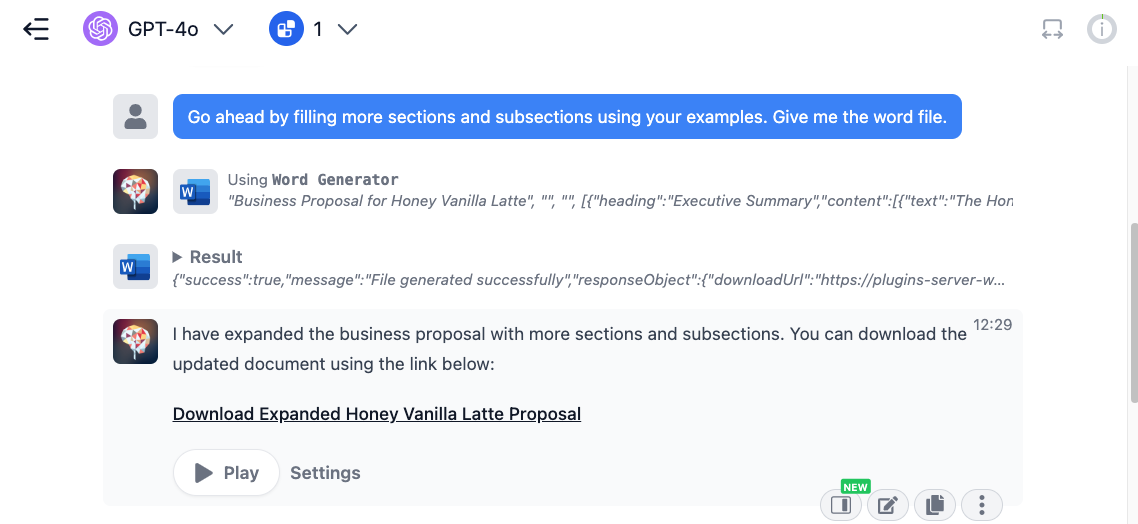Open the GPT-4o model dropdown chevron
Image resolution: width=1138 pixels, height=524 pixels.
coord(224,29)
